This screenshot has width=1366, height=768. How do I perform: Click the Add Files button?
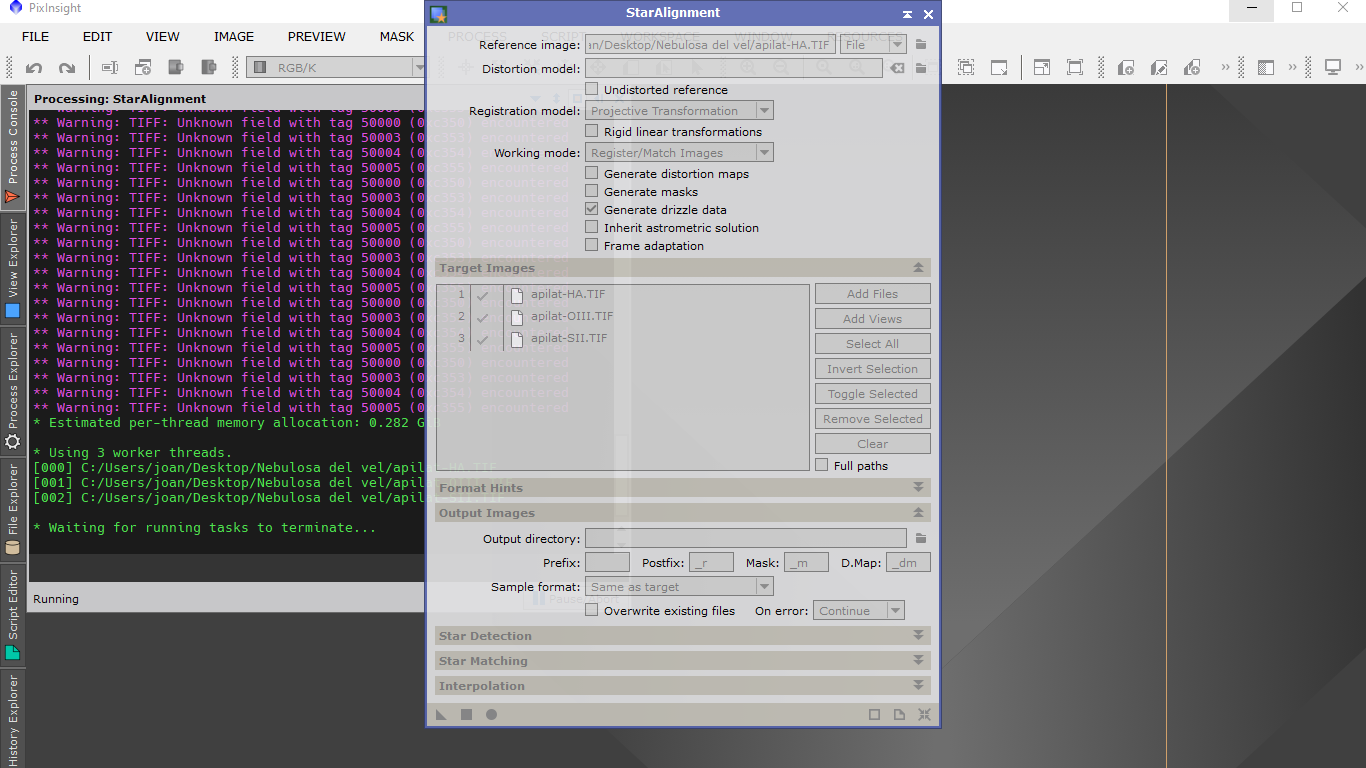(x=873, y=294)
